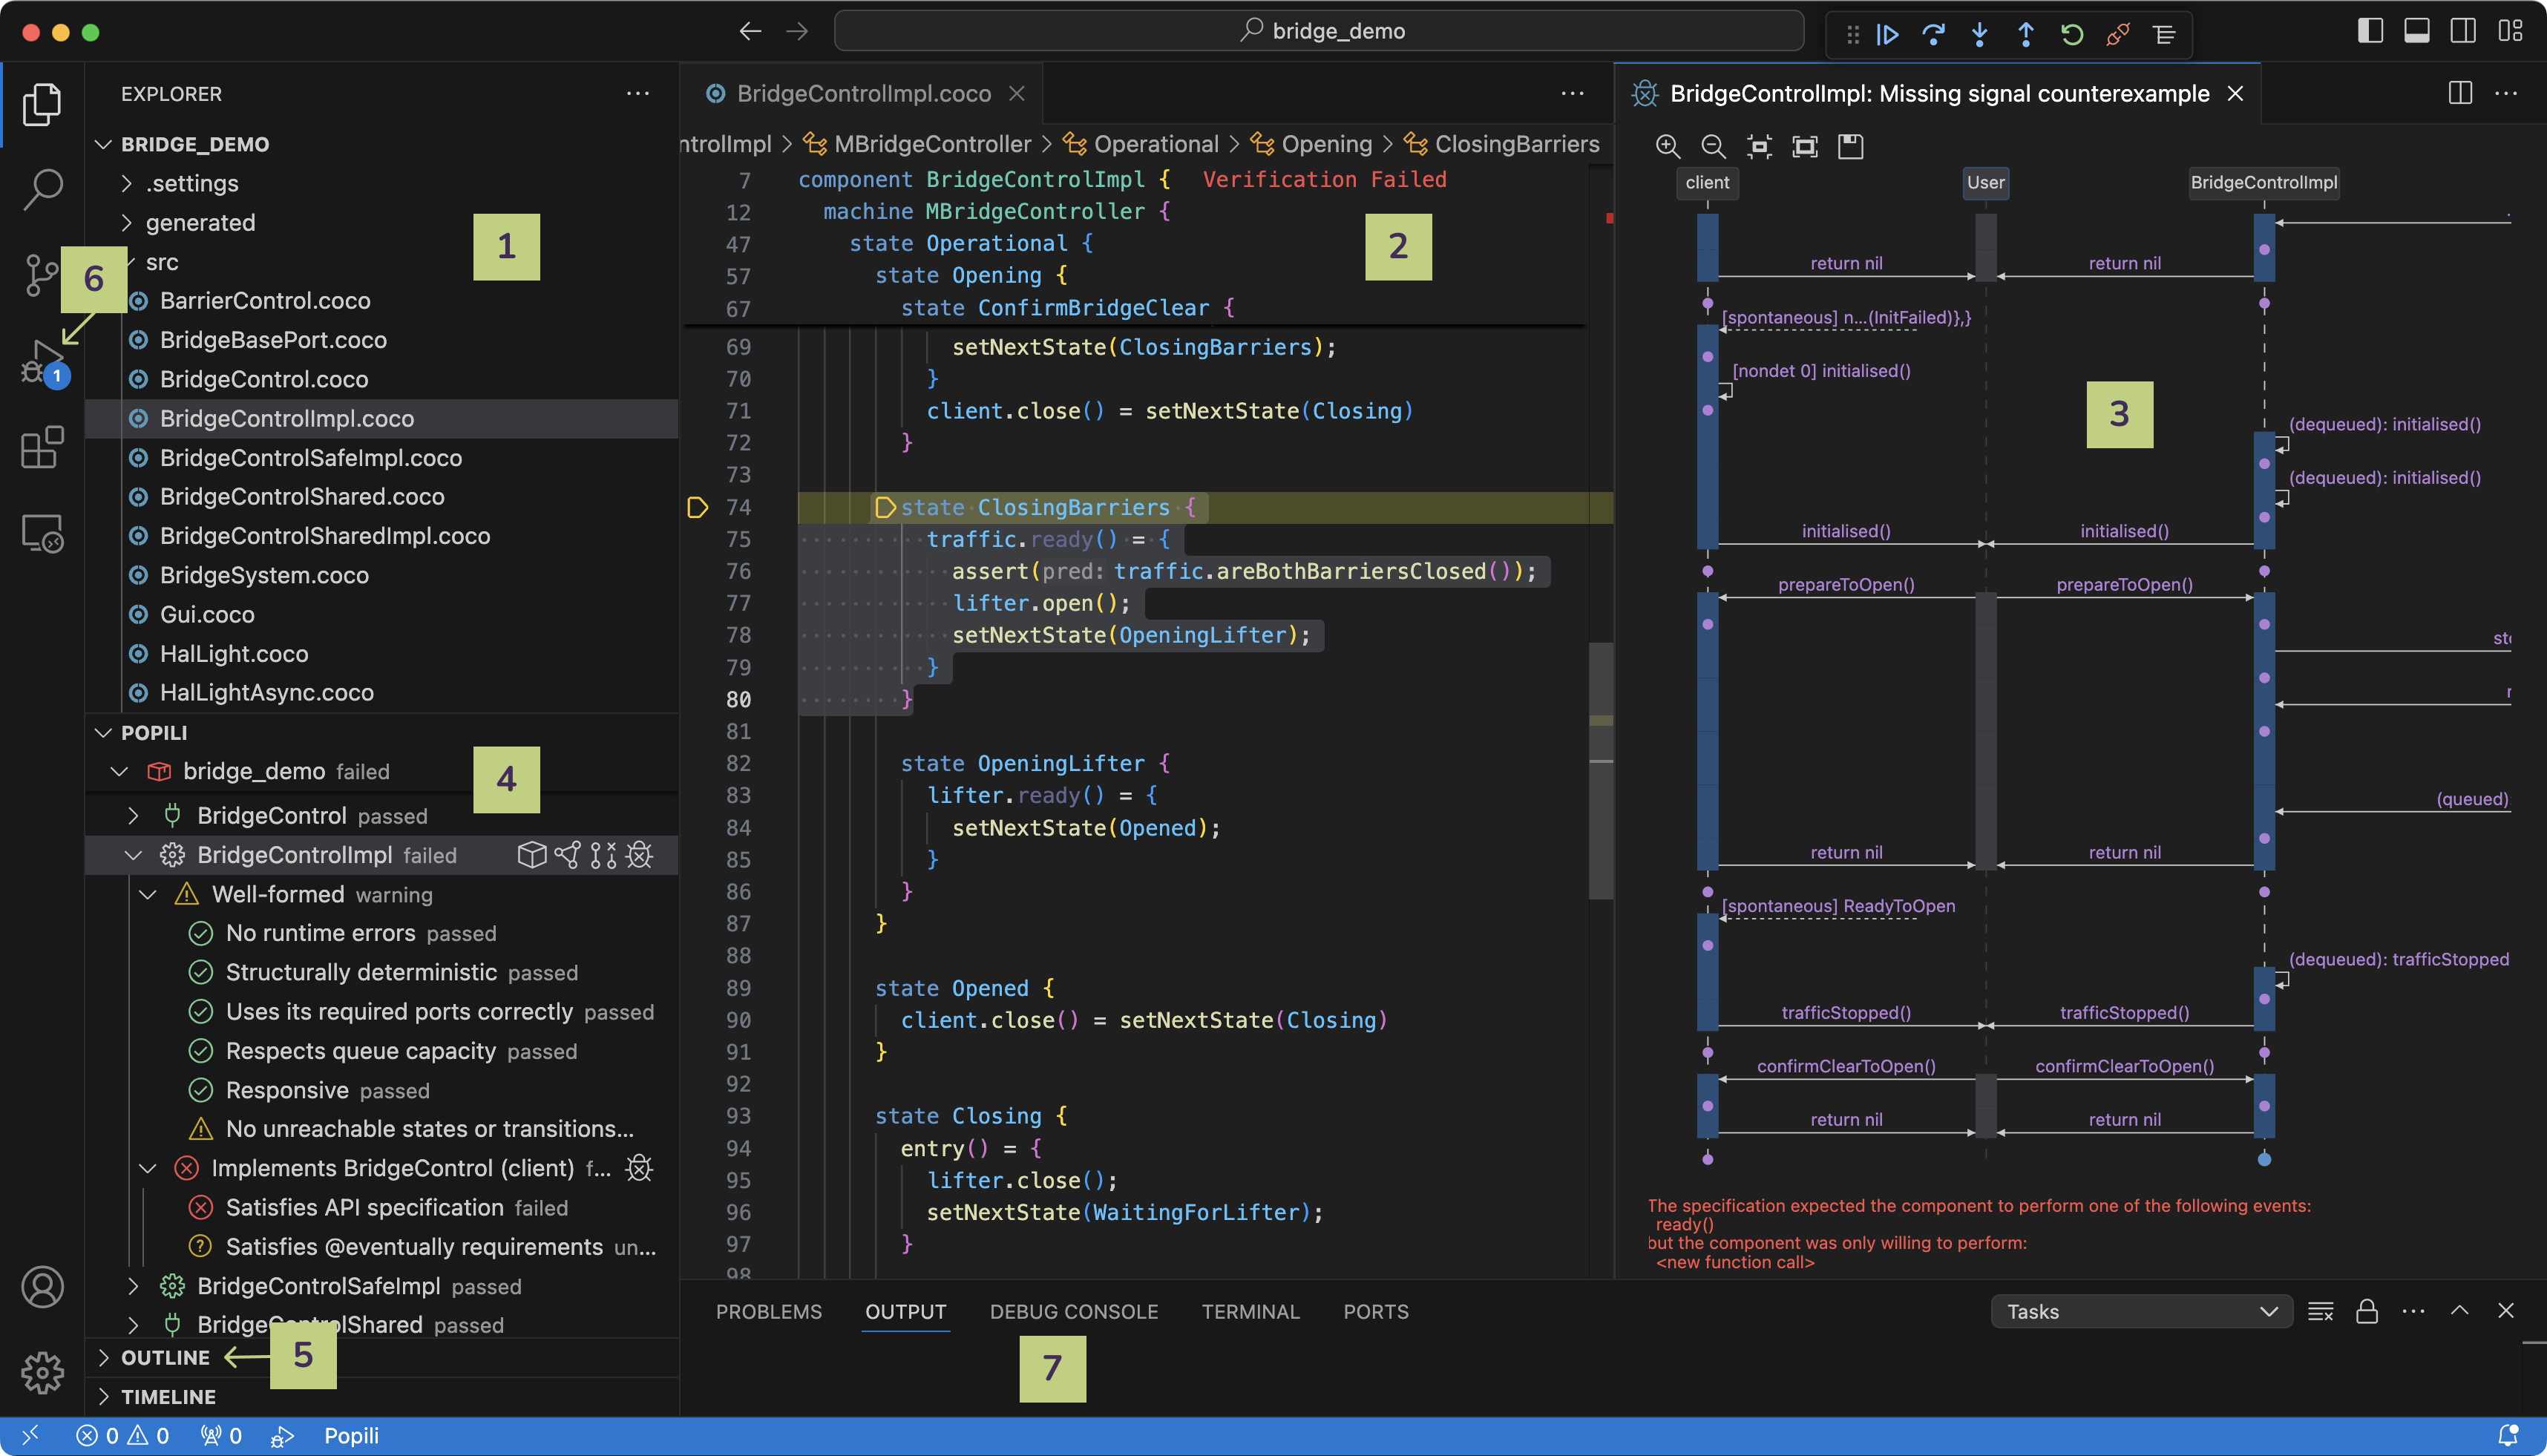Switch to the TERMINAL tab
Viewport: 2547px width, 1456px height.
[x=1250, y=1311]
